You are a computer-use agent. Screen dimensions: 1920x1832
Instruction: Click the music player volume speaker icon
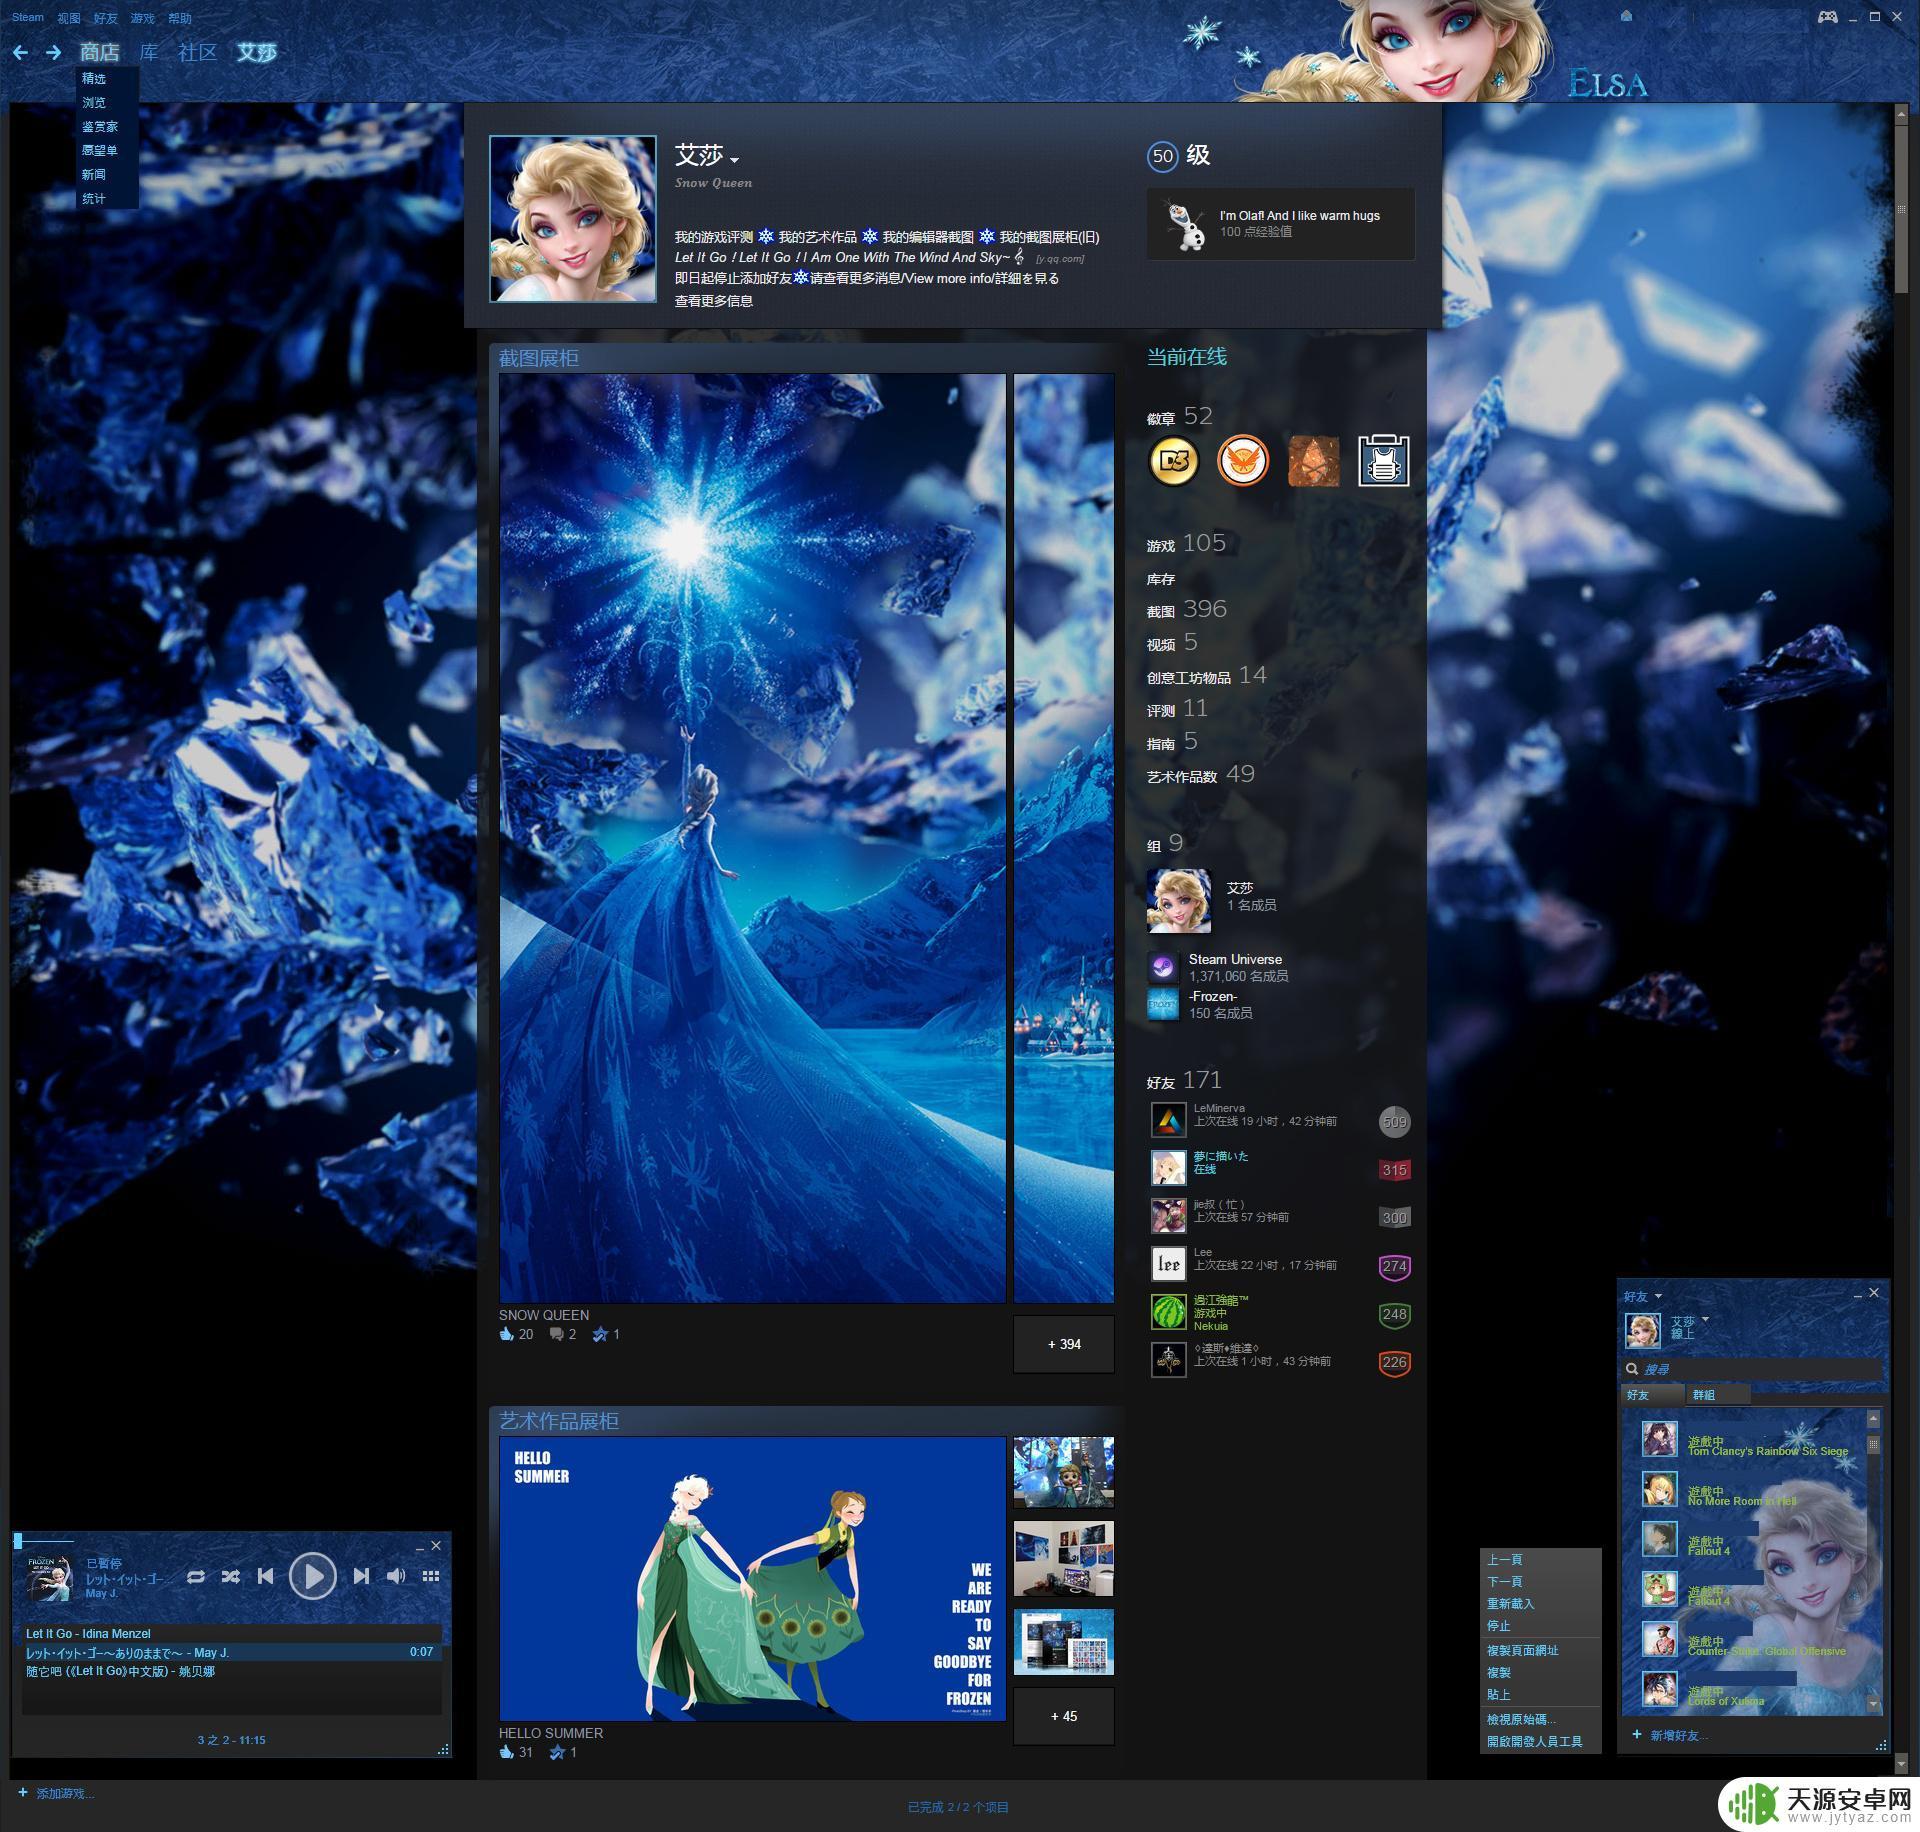click(x=396, y=1576)
